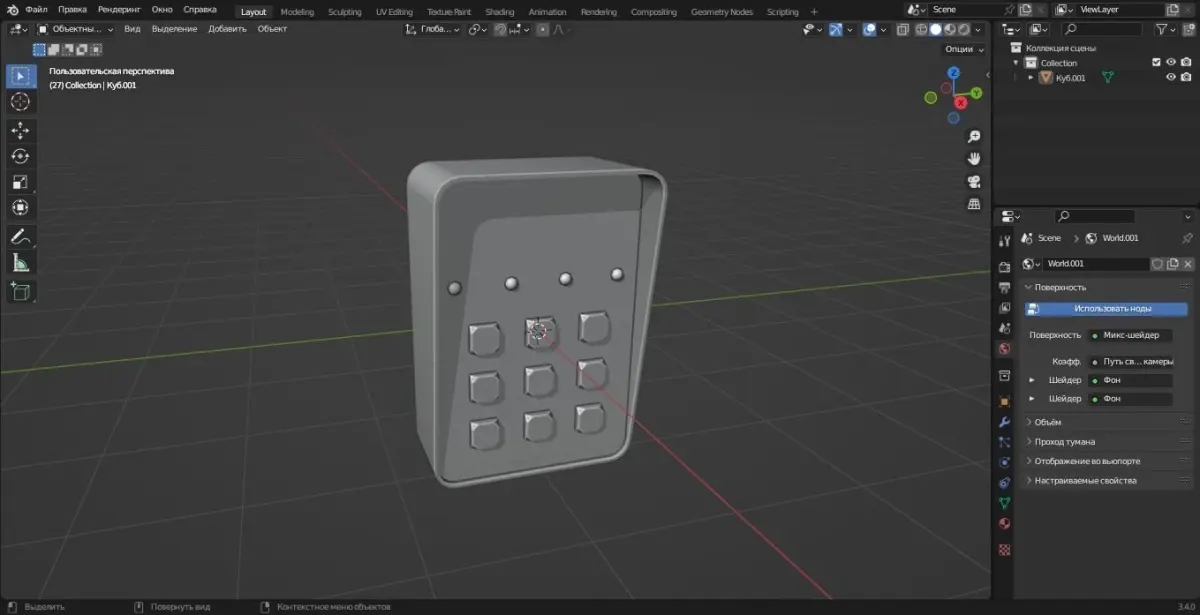Click the World.001 name field

[x=1096, y=264]
